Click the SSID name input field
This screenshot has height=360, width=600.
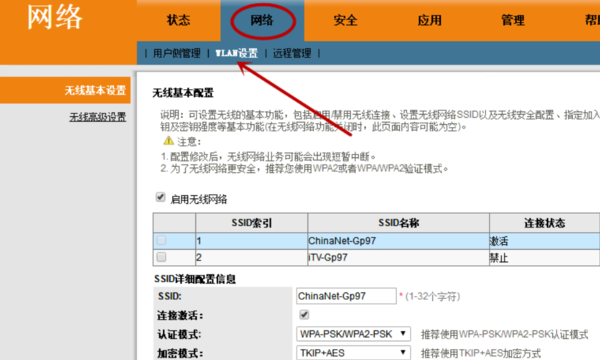coord(346,296)
